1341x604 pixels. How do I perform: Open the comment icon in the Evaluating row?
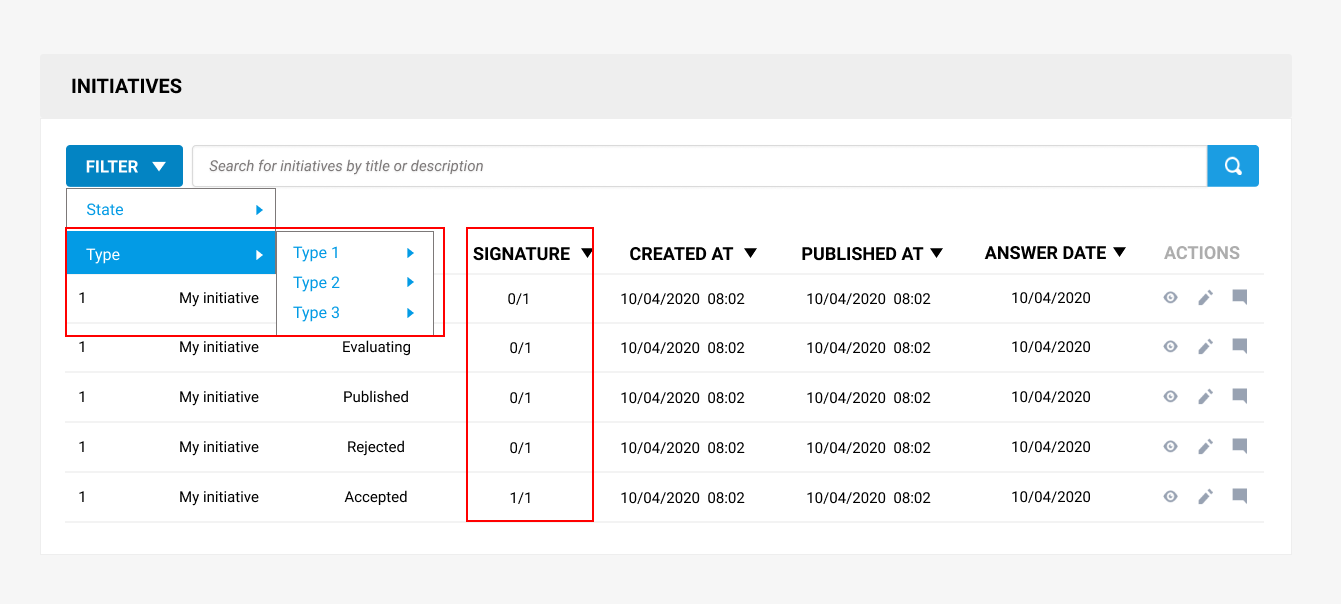(1239, 347)
